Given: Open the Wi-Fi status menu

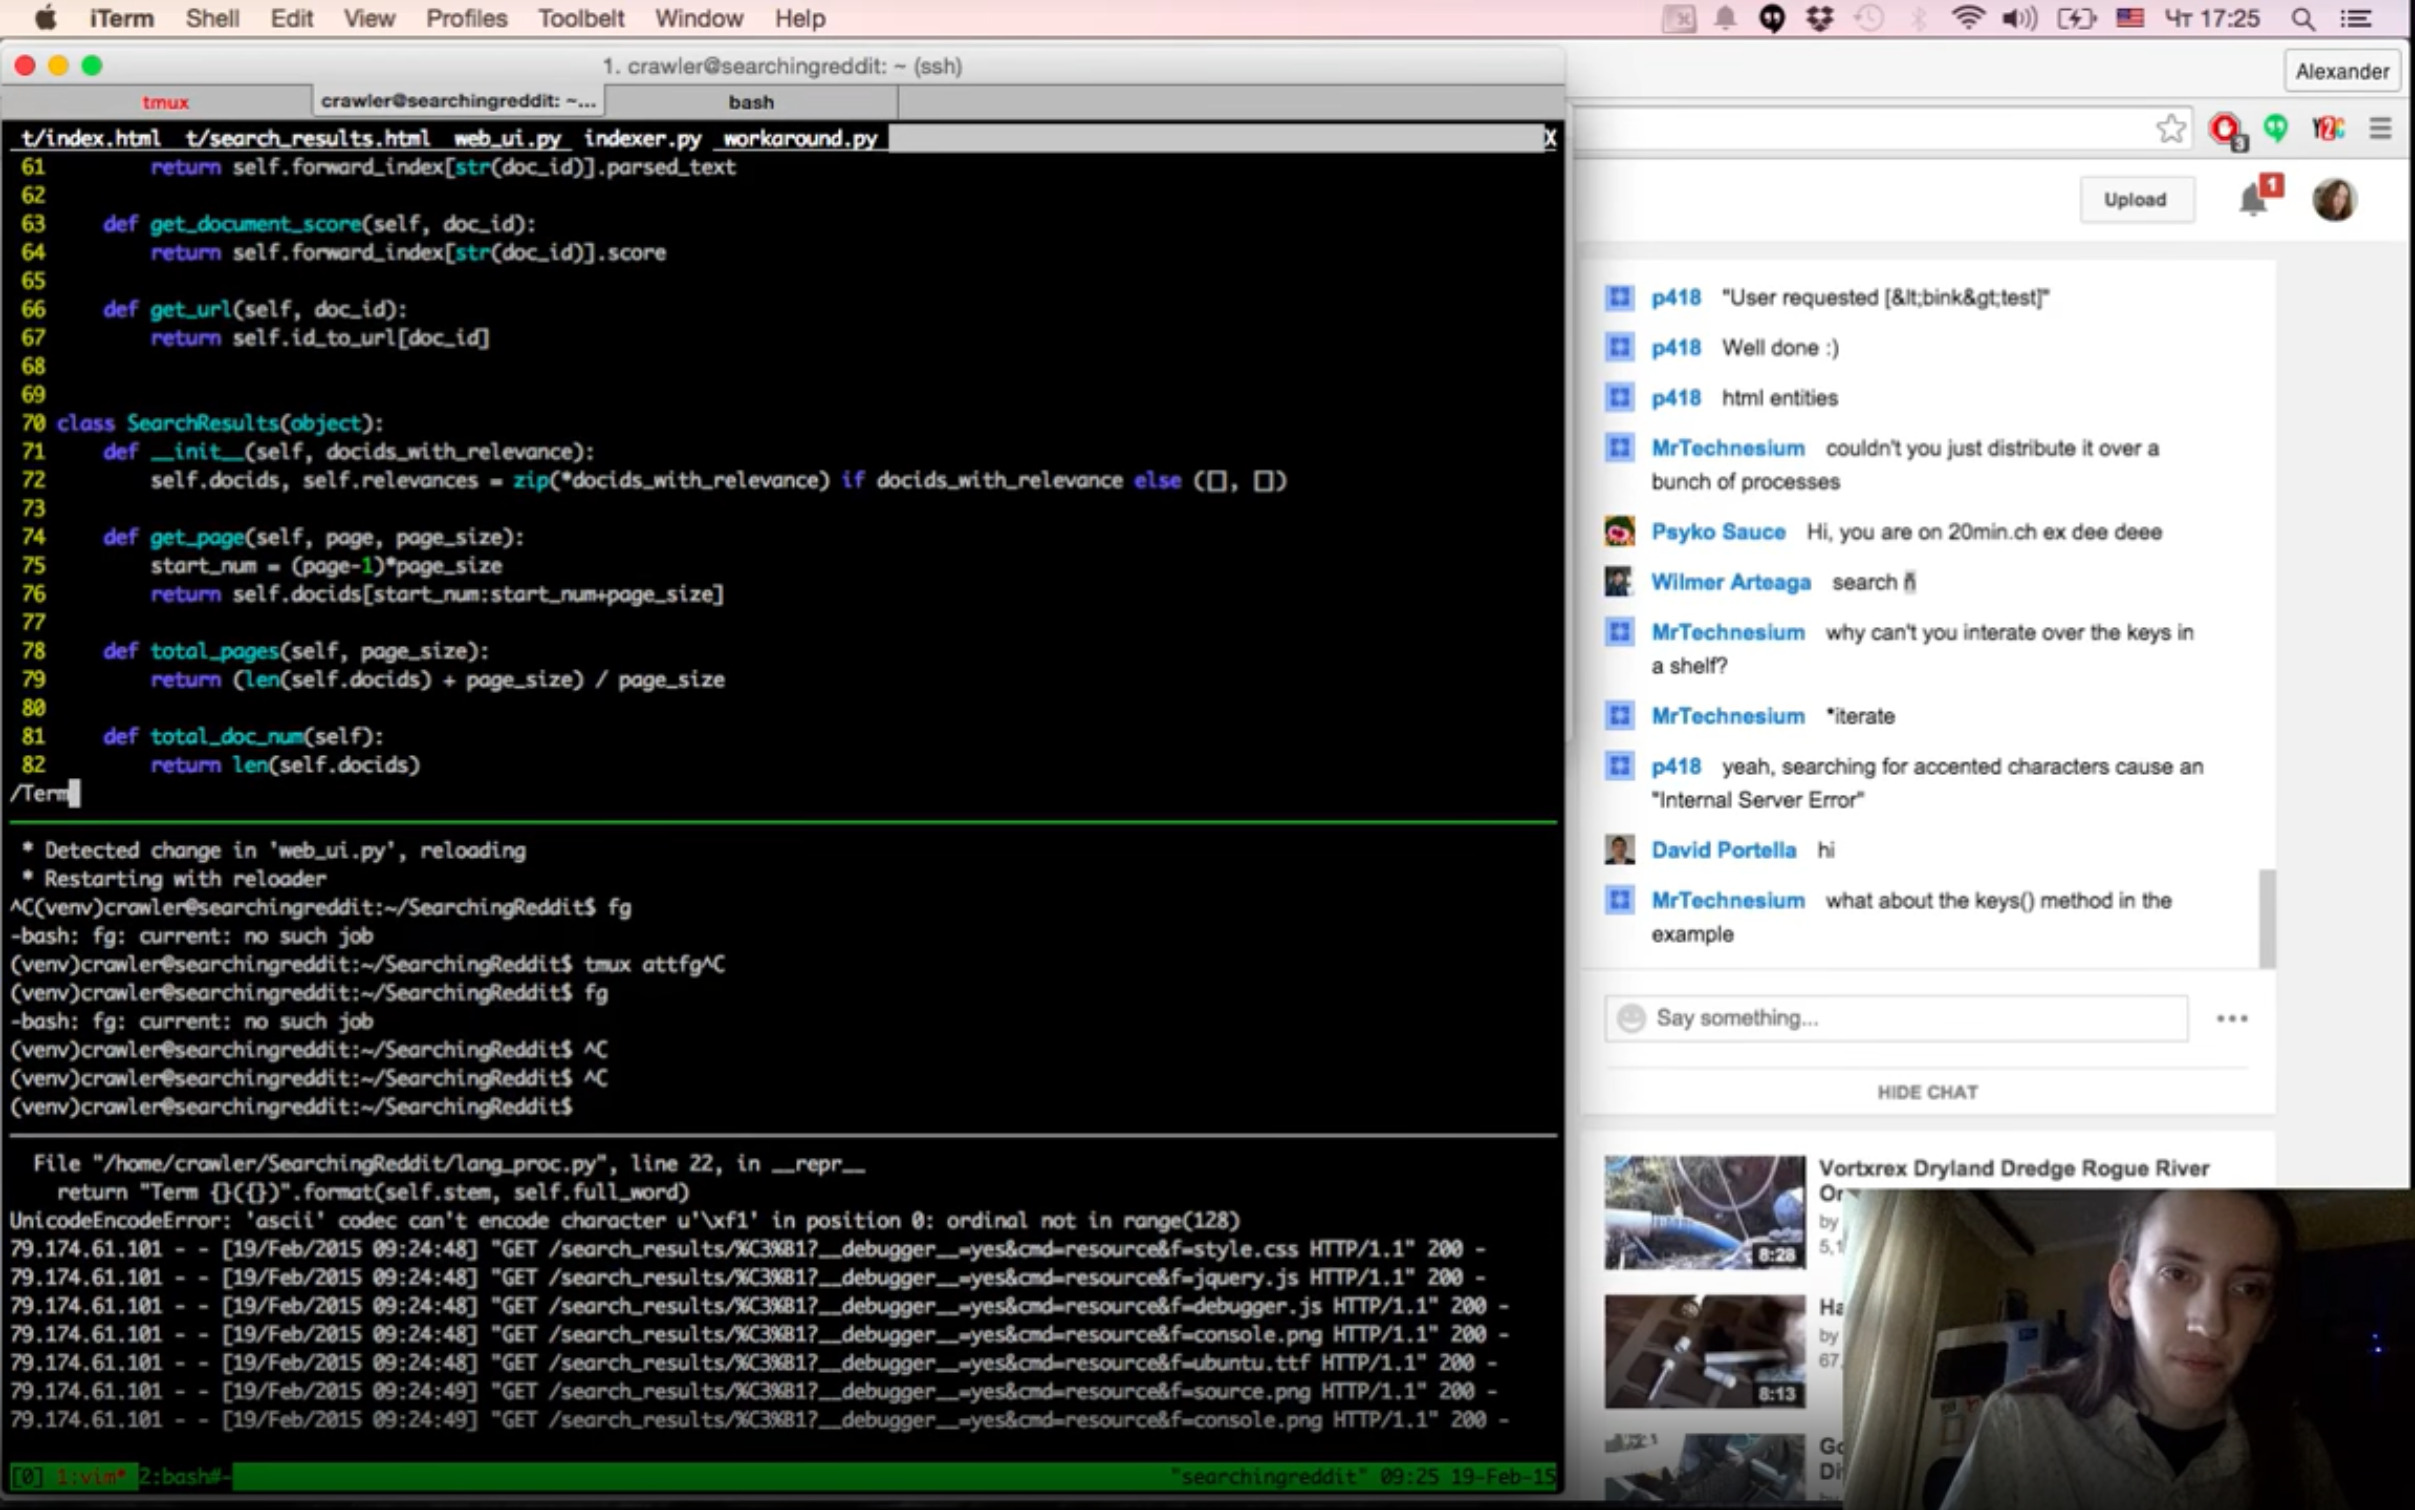Looking at the screenshot, I should tap(1967, 18).
